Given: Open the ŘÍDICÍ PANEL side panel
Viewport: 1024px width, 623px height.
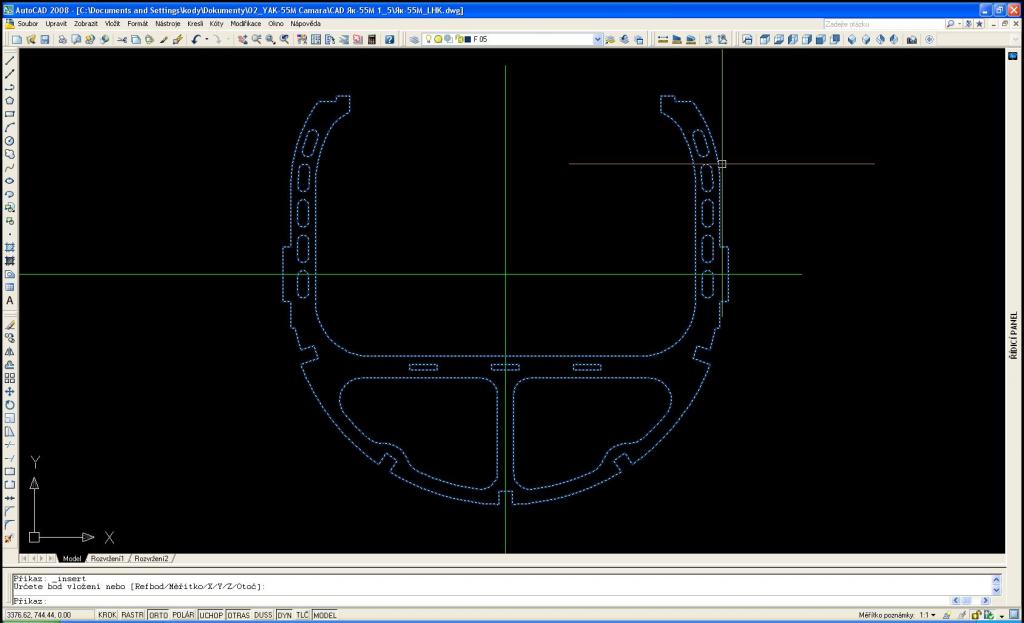Looking at the screenshot, I should [1014, 335].
